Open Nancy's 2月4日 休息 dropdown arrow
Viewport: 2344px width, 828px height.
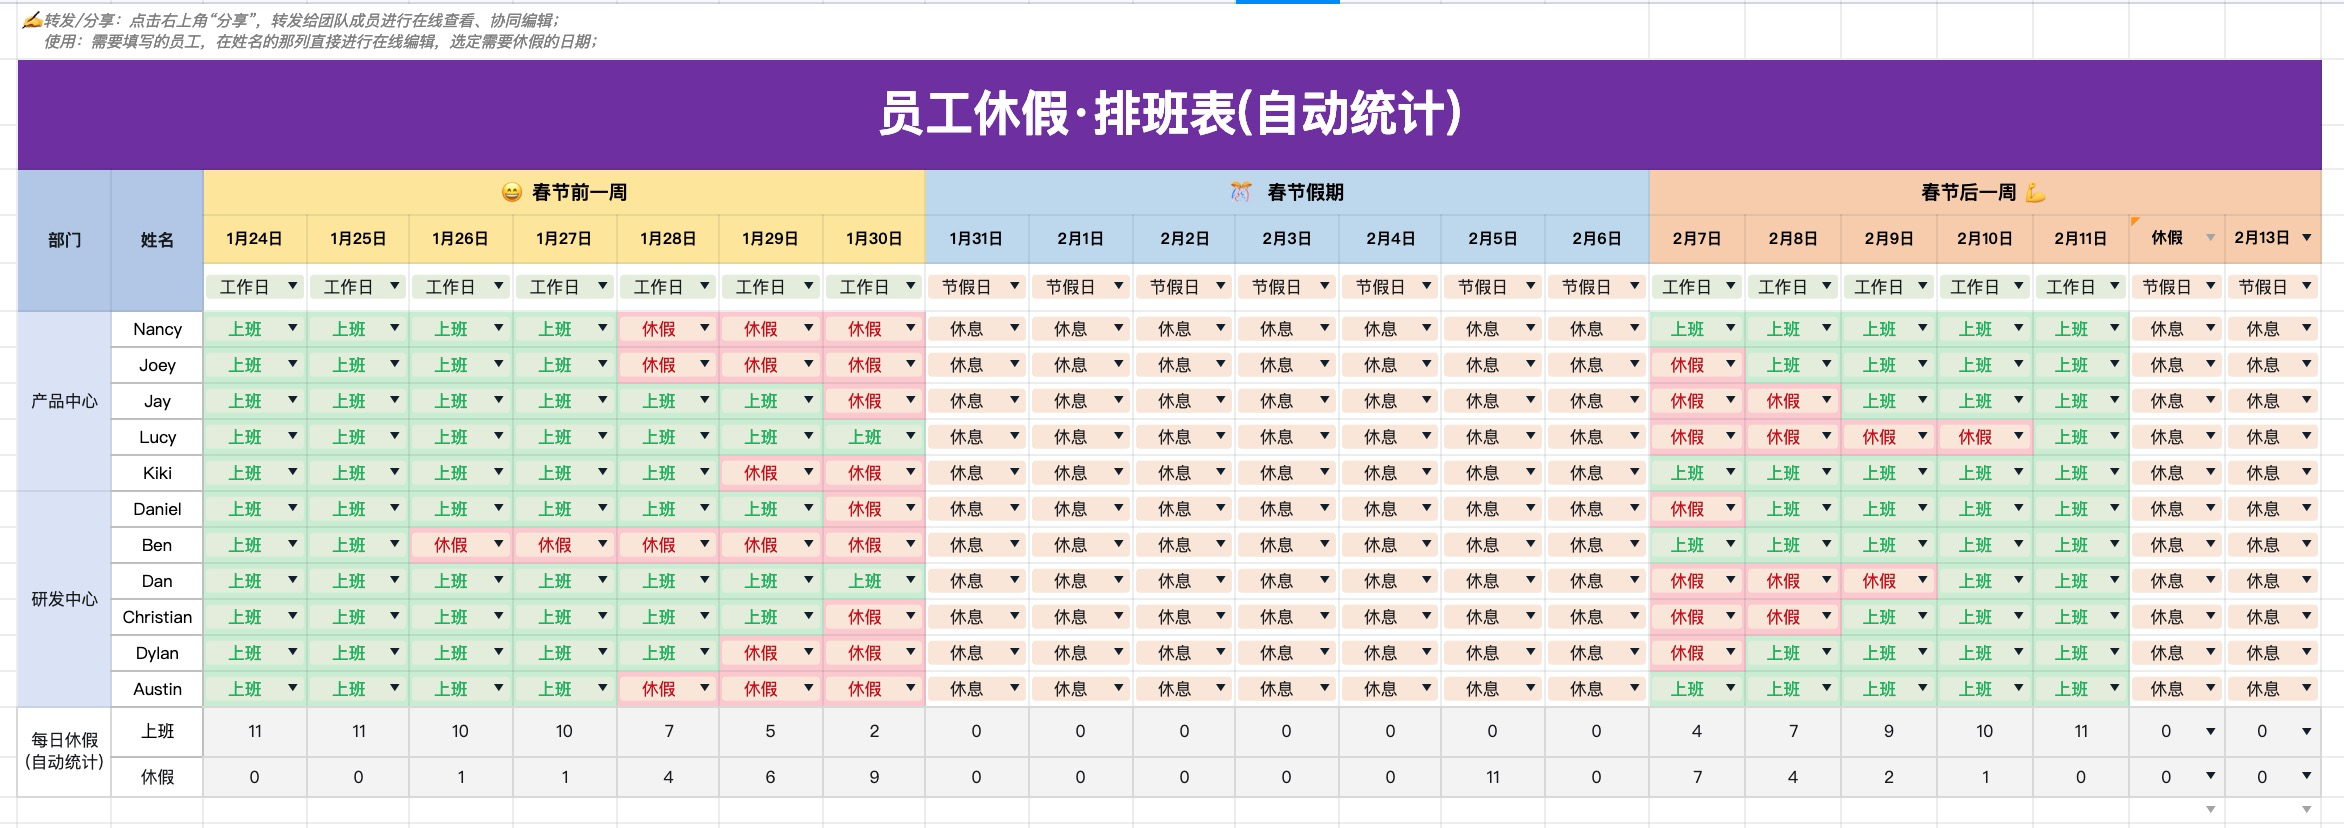point(1426,328)
